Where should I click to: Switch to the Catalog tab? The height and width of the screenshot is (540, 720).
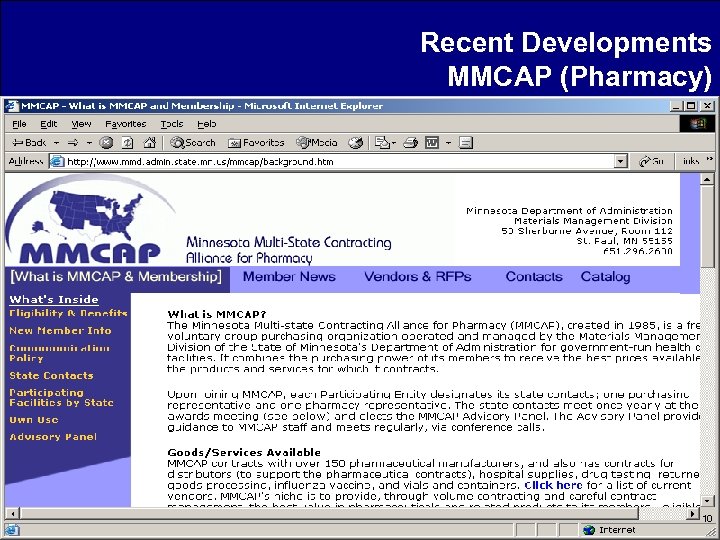point(605,276)
